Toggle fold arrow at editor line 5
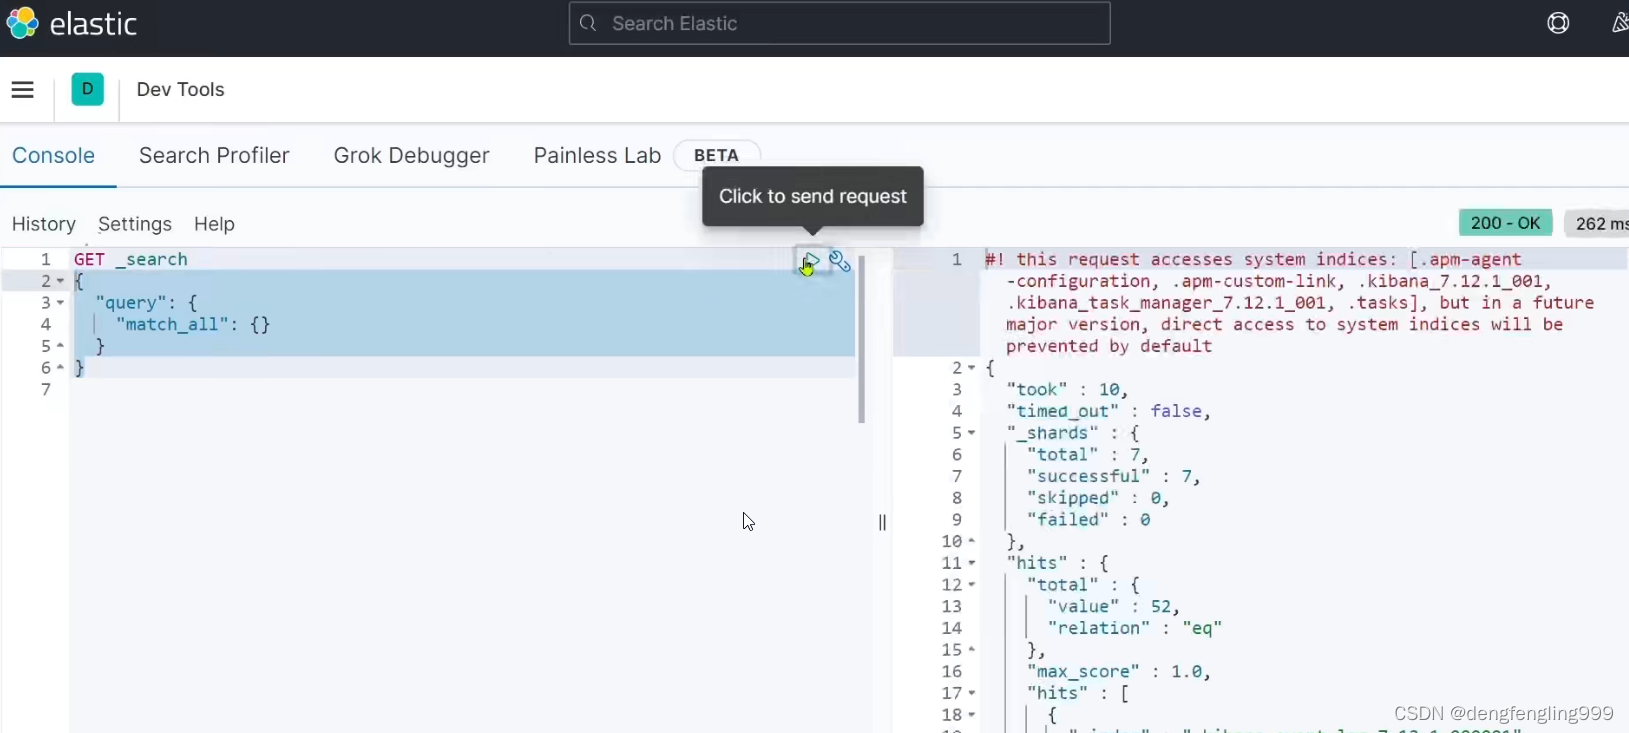This screenshot has height=733, width=1629. pos(60,346)
